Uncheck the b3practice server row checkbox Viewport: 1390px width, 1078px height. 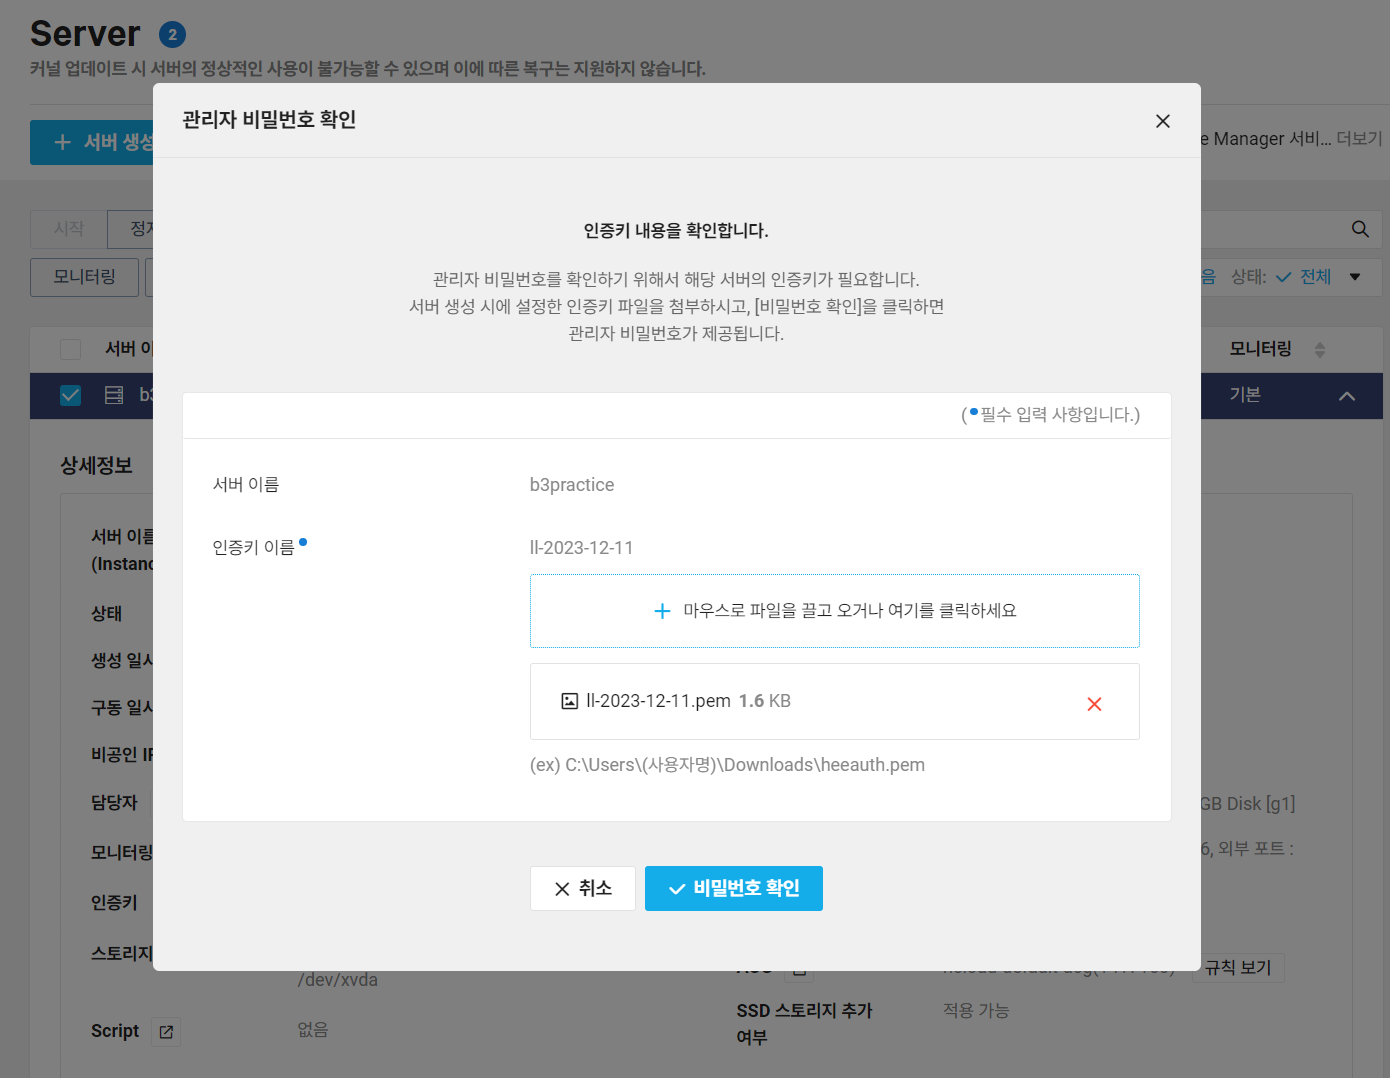tap(70, 395)
